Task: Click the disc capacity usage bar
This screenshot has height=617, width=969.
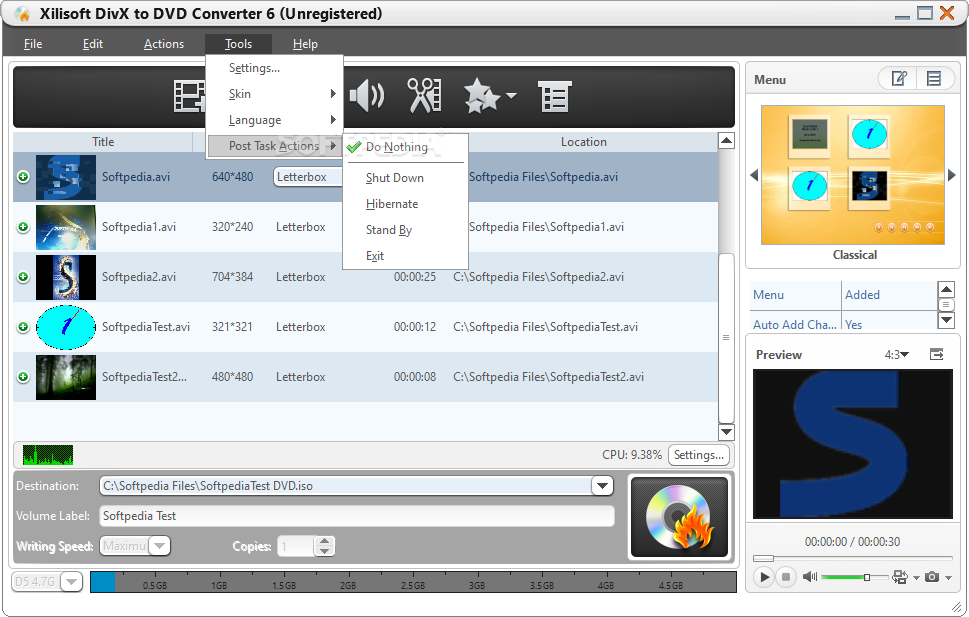Action: point(413,582)
